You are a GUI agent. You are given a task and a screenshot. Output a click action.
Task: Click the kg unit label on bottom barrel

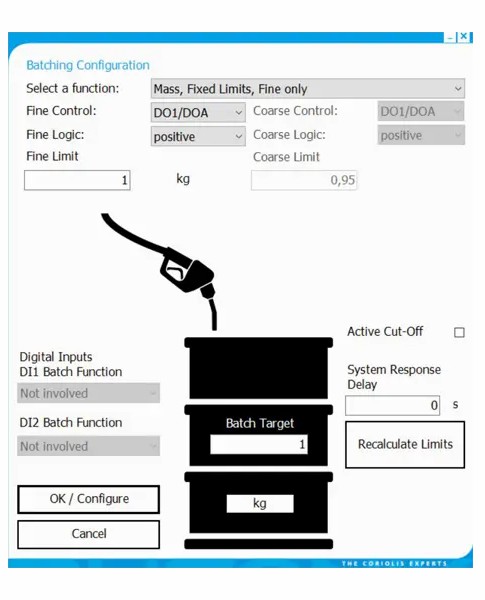[x=260, y=503]
